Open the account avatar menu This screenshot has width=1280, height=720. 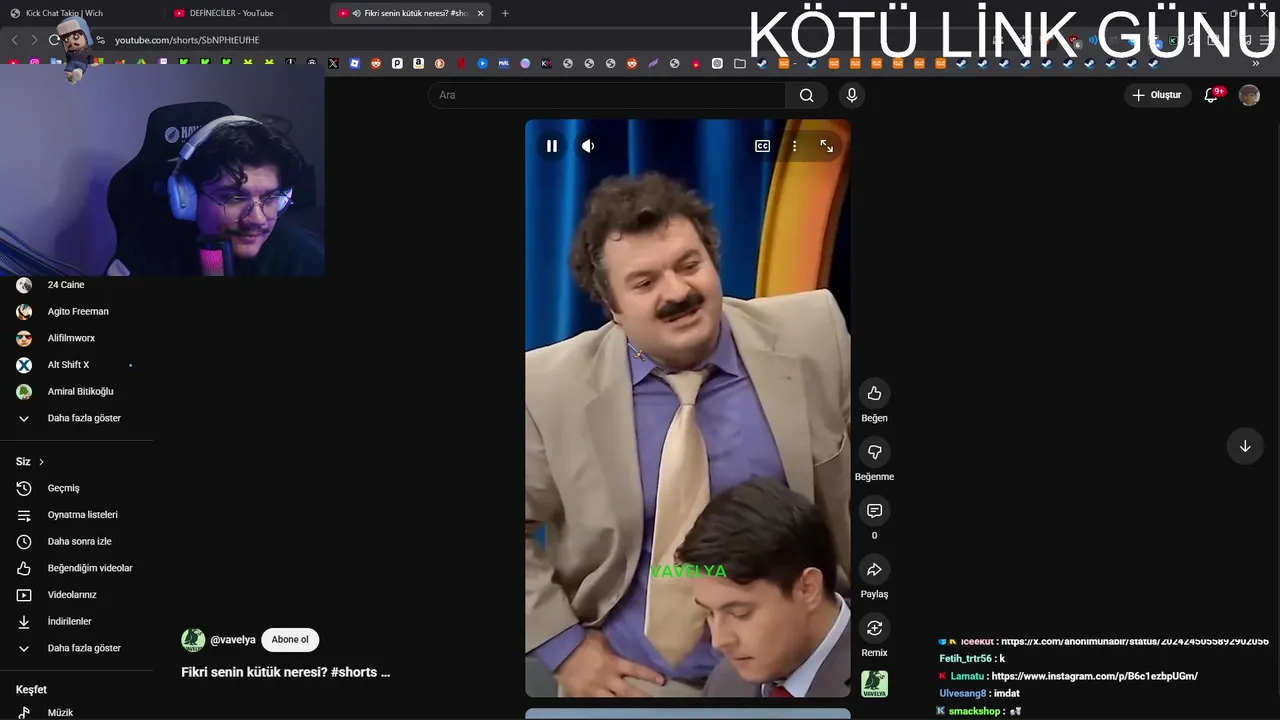pos(1249,95)
